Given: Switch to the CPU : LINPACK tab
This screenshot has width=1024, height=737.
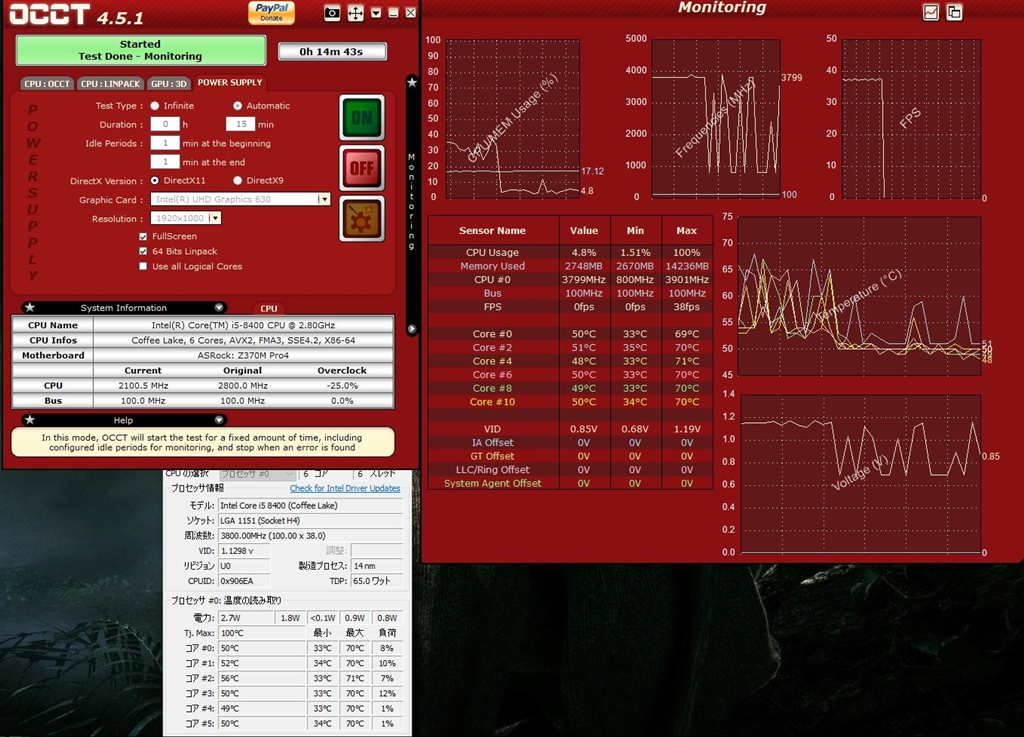Looking at the screenshot, I should [110, 84].
